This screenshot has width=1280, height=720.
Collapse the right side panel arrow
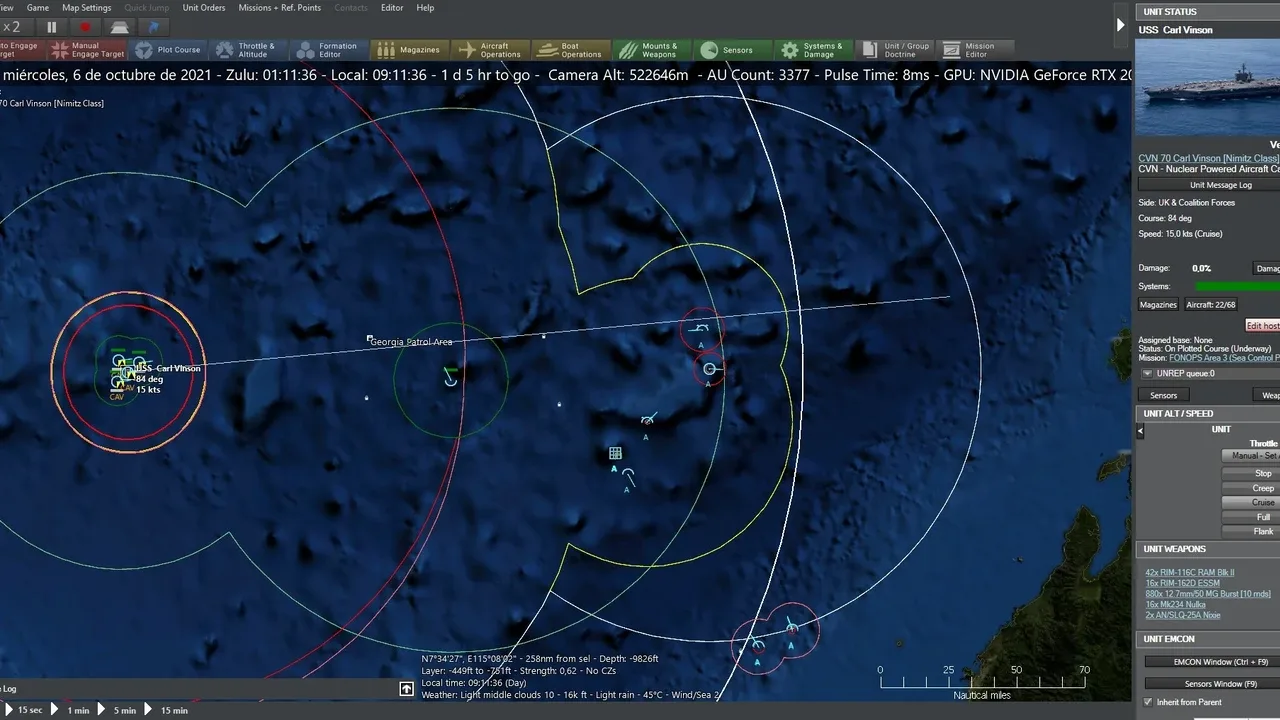click(x=1120, y=25)
